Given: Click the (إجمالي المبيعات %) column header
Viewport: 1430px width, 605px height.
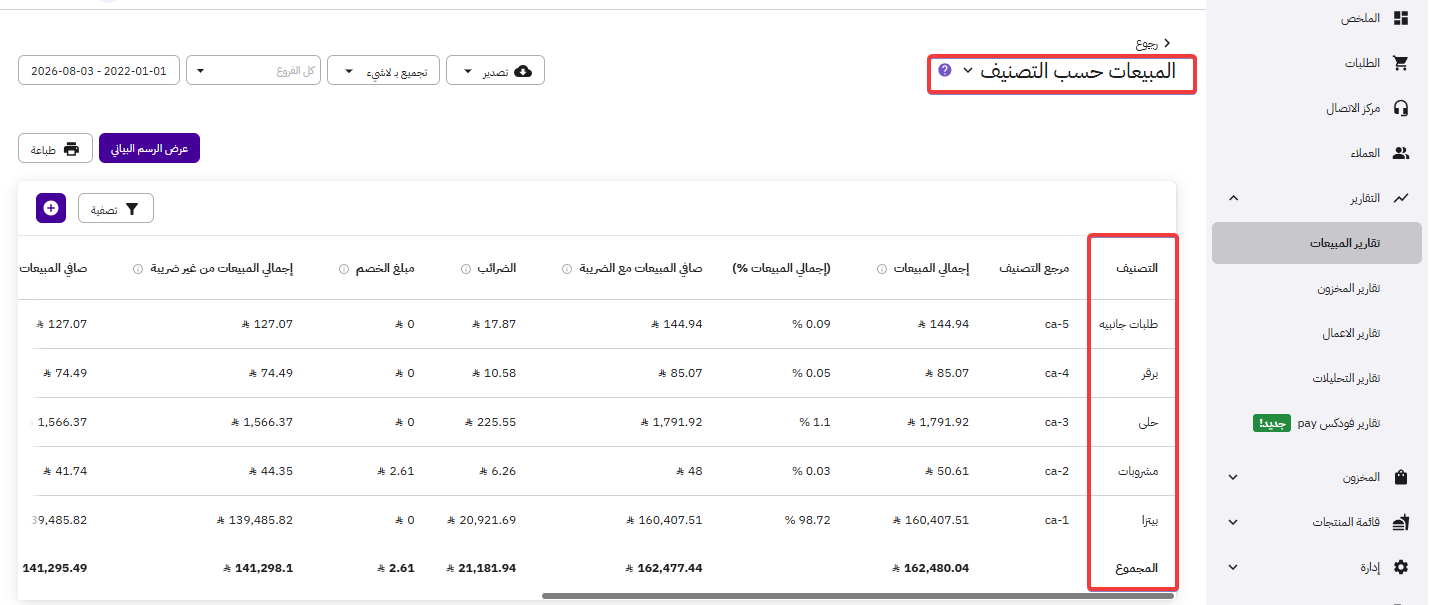Looking at the screenshot, I should pos(781,268).
